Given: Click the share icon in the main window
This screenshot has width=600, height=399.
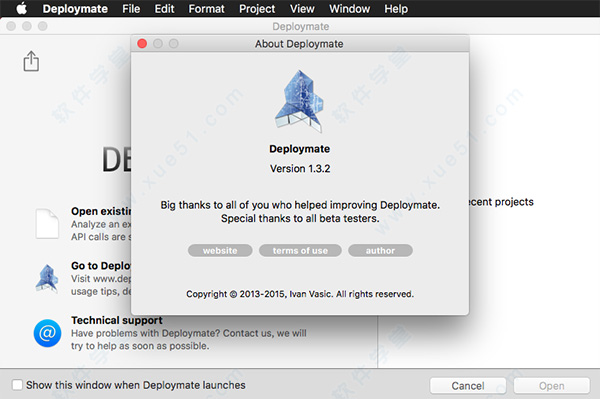Looking at the screenshot, I should tap(31, 61).
